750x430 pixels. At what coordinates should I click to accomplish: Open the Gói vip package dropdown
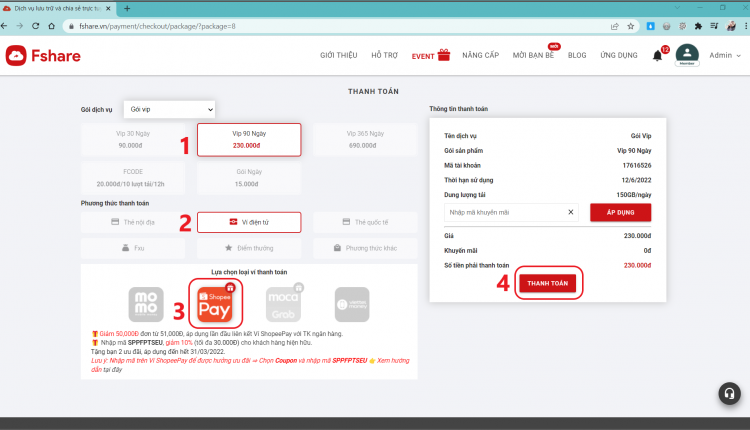[169, 109]
